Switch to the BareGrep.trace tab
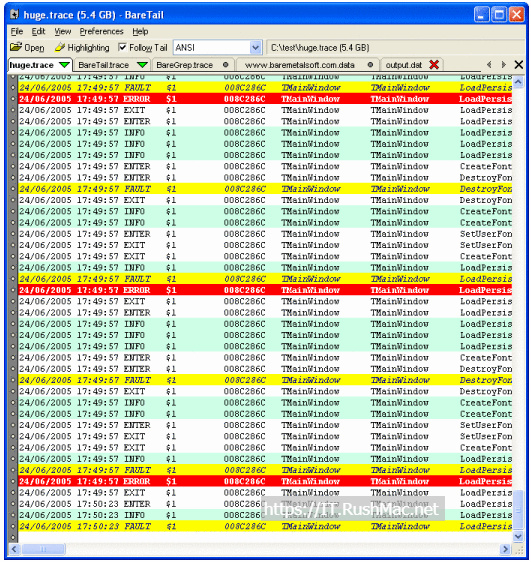The width and height of the screenshot is (531, 562). (192, 65)
